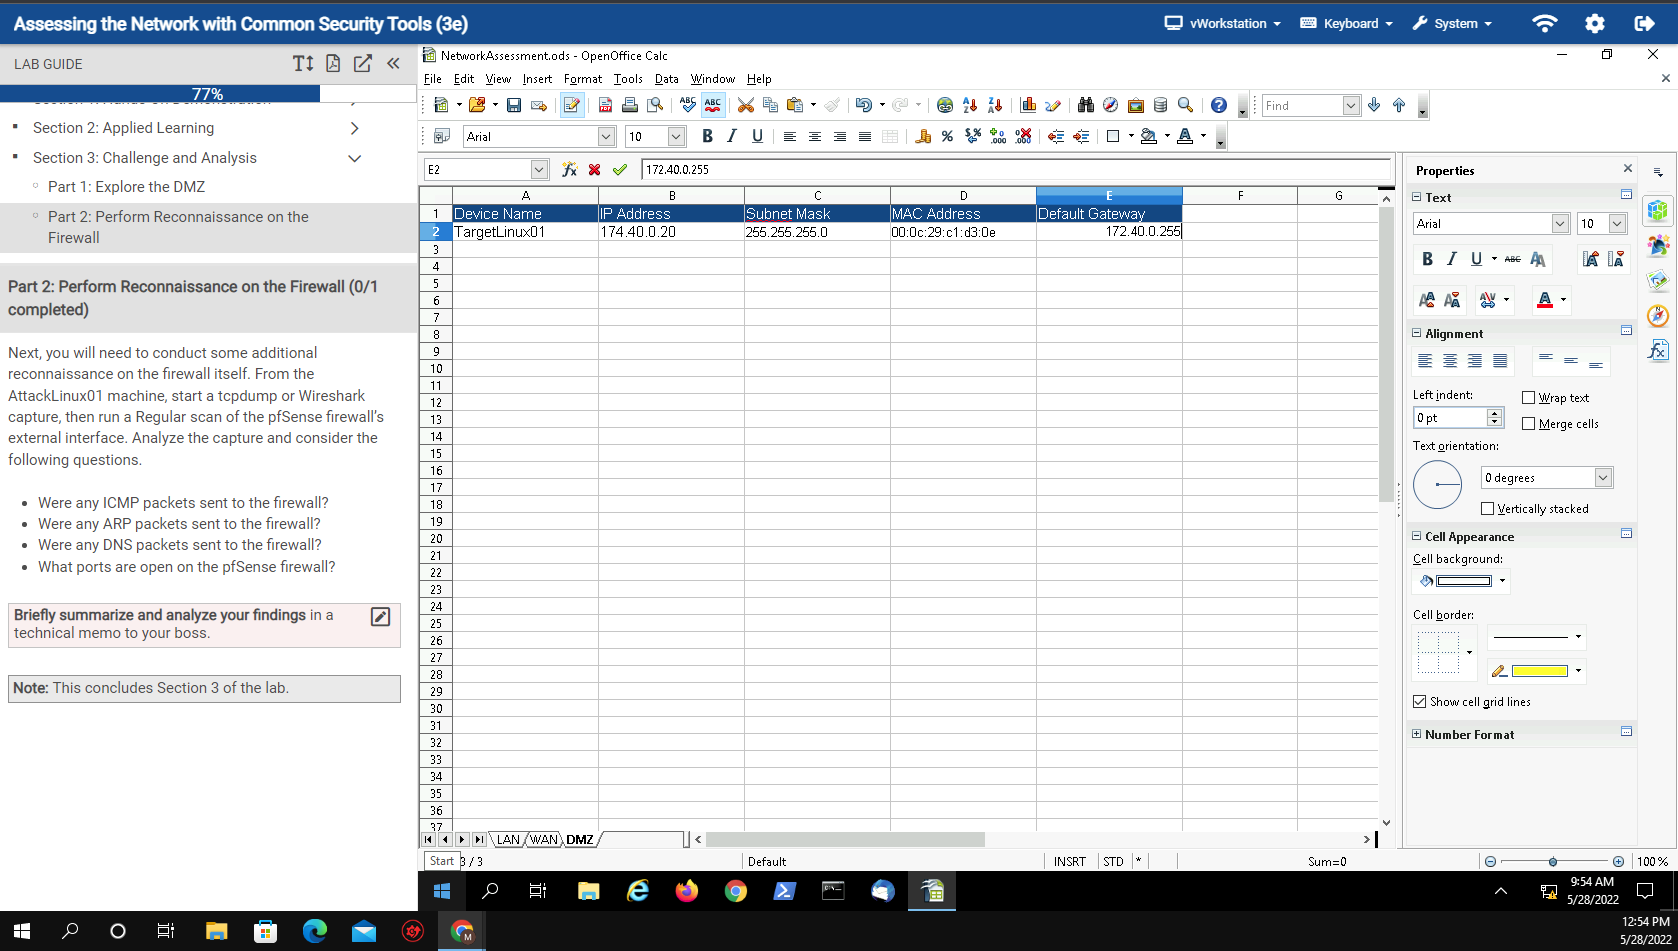1678x951 pixels.
Task: Expand Section 2: Applied Learning
Action: pos(354,128)
